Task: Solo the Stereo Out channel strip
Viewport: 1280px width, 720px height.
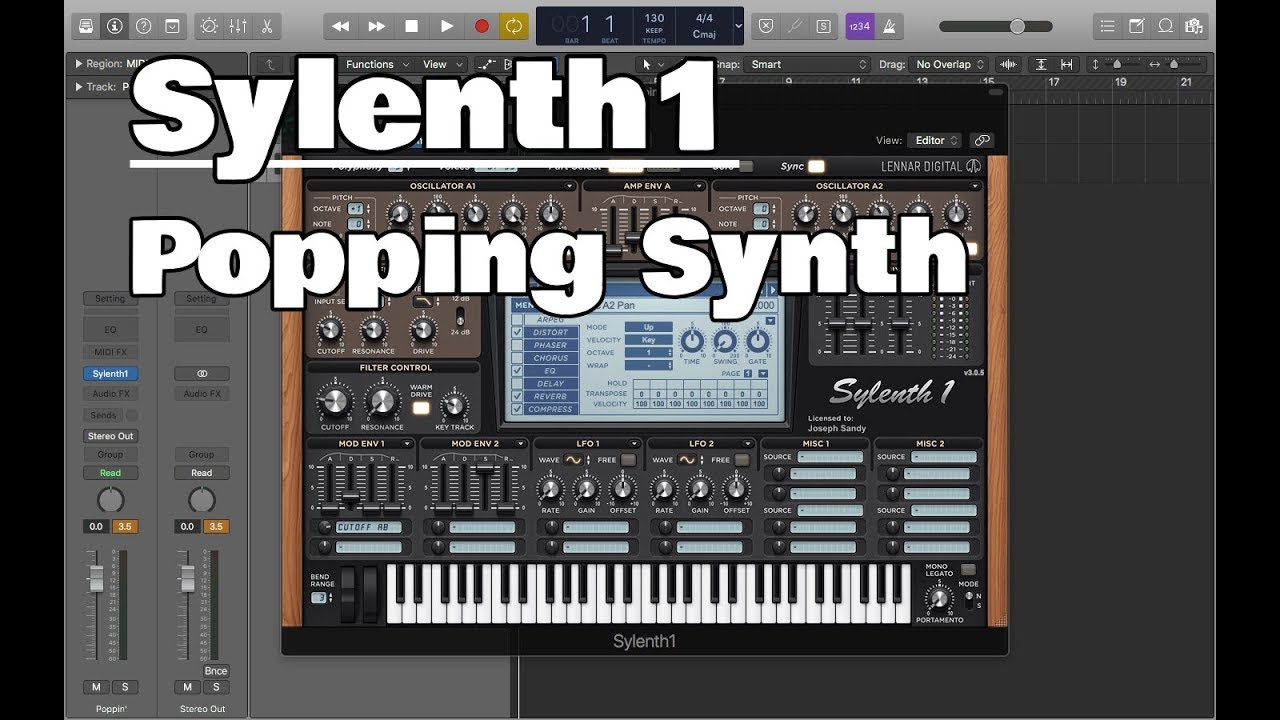Action: [x=216, y=687]
